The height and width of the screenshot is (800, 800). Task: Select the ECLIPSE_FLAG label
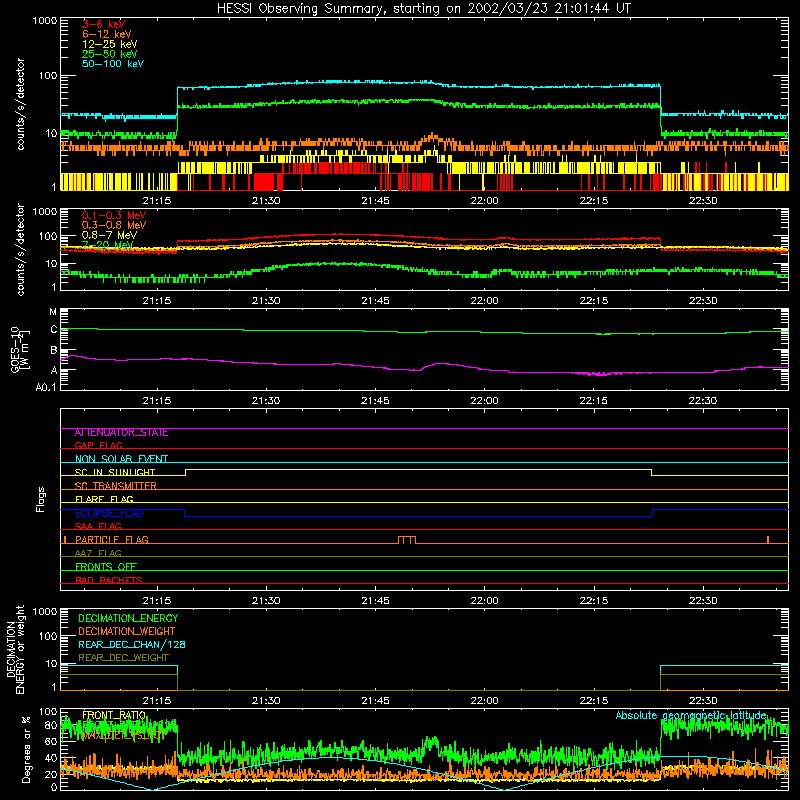(x=109, y=513)
